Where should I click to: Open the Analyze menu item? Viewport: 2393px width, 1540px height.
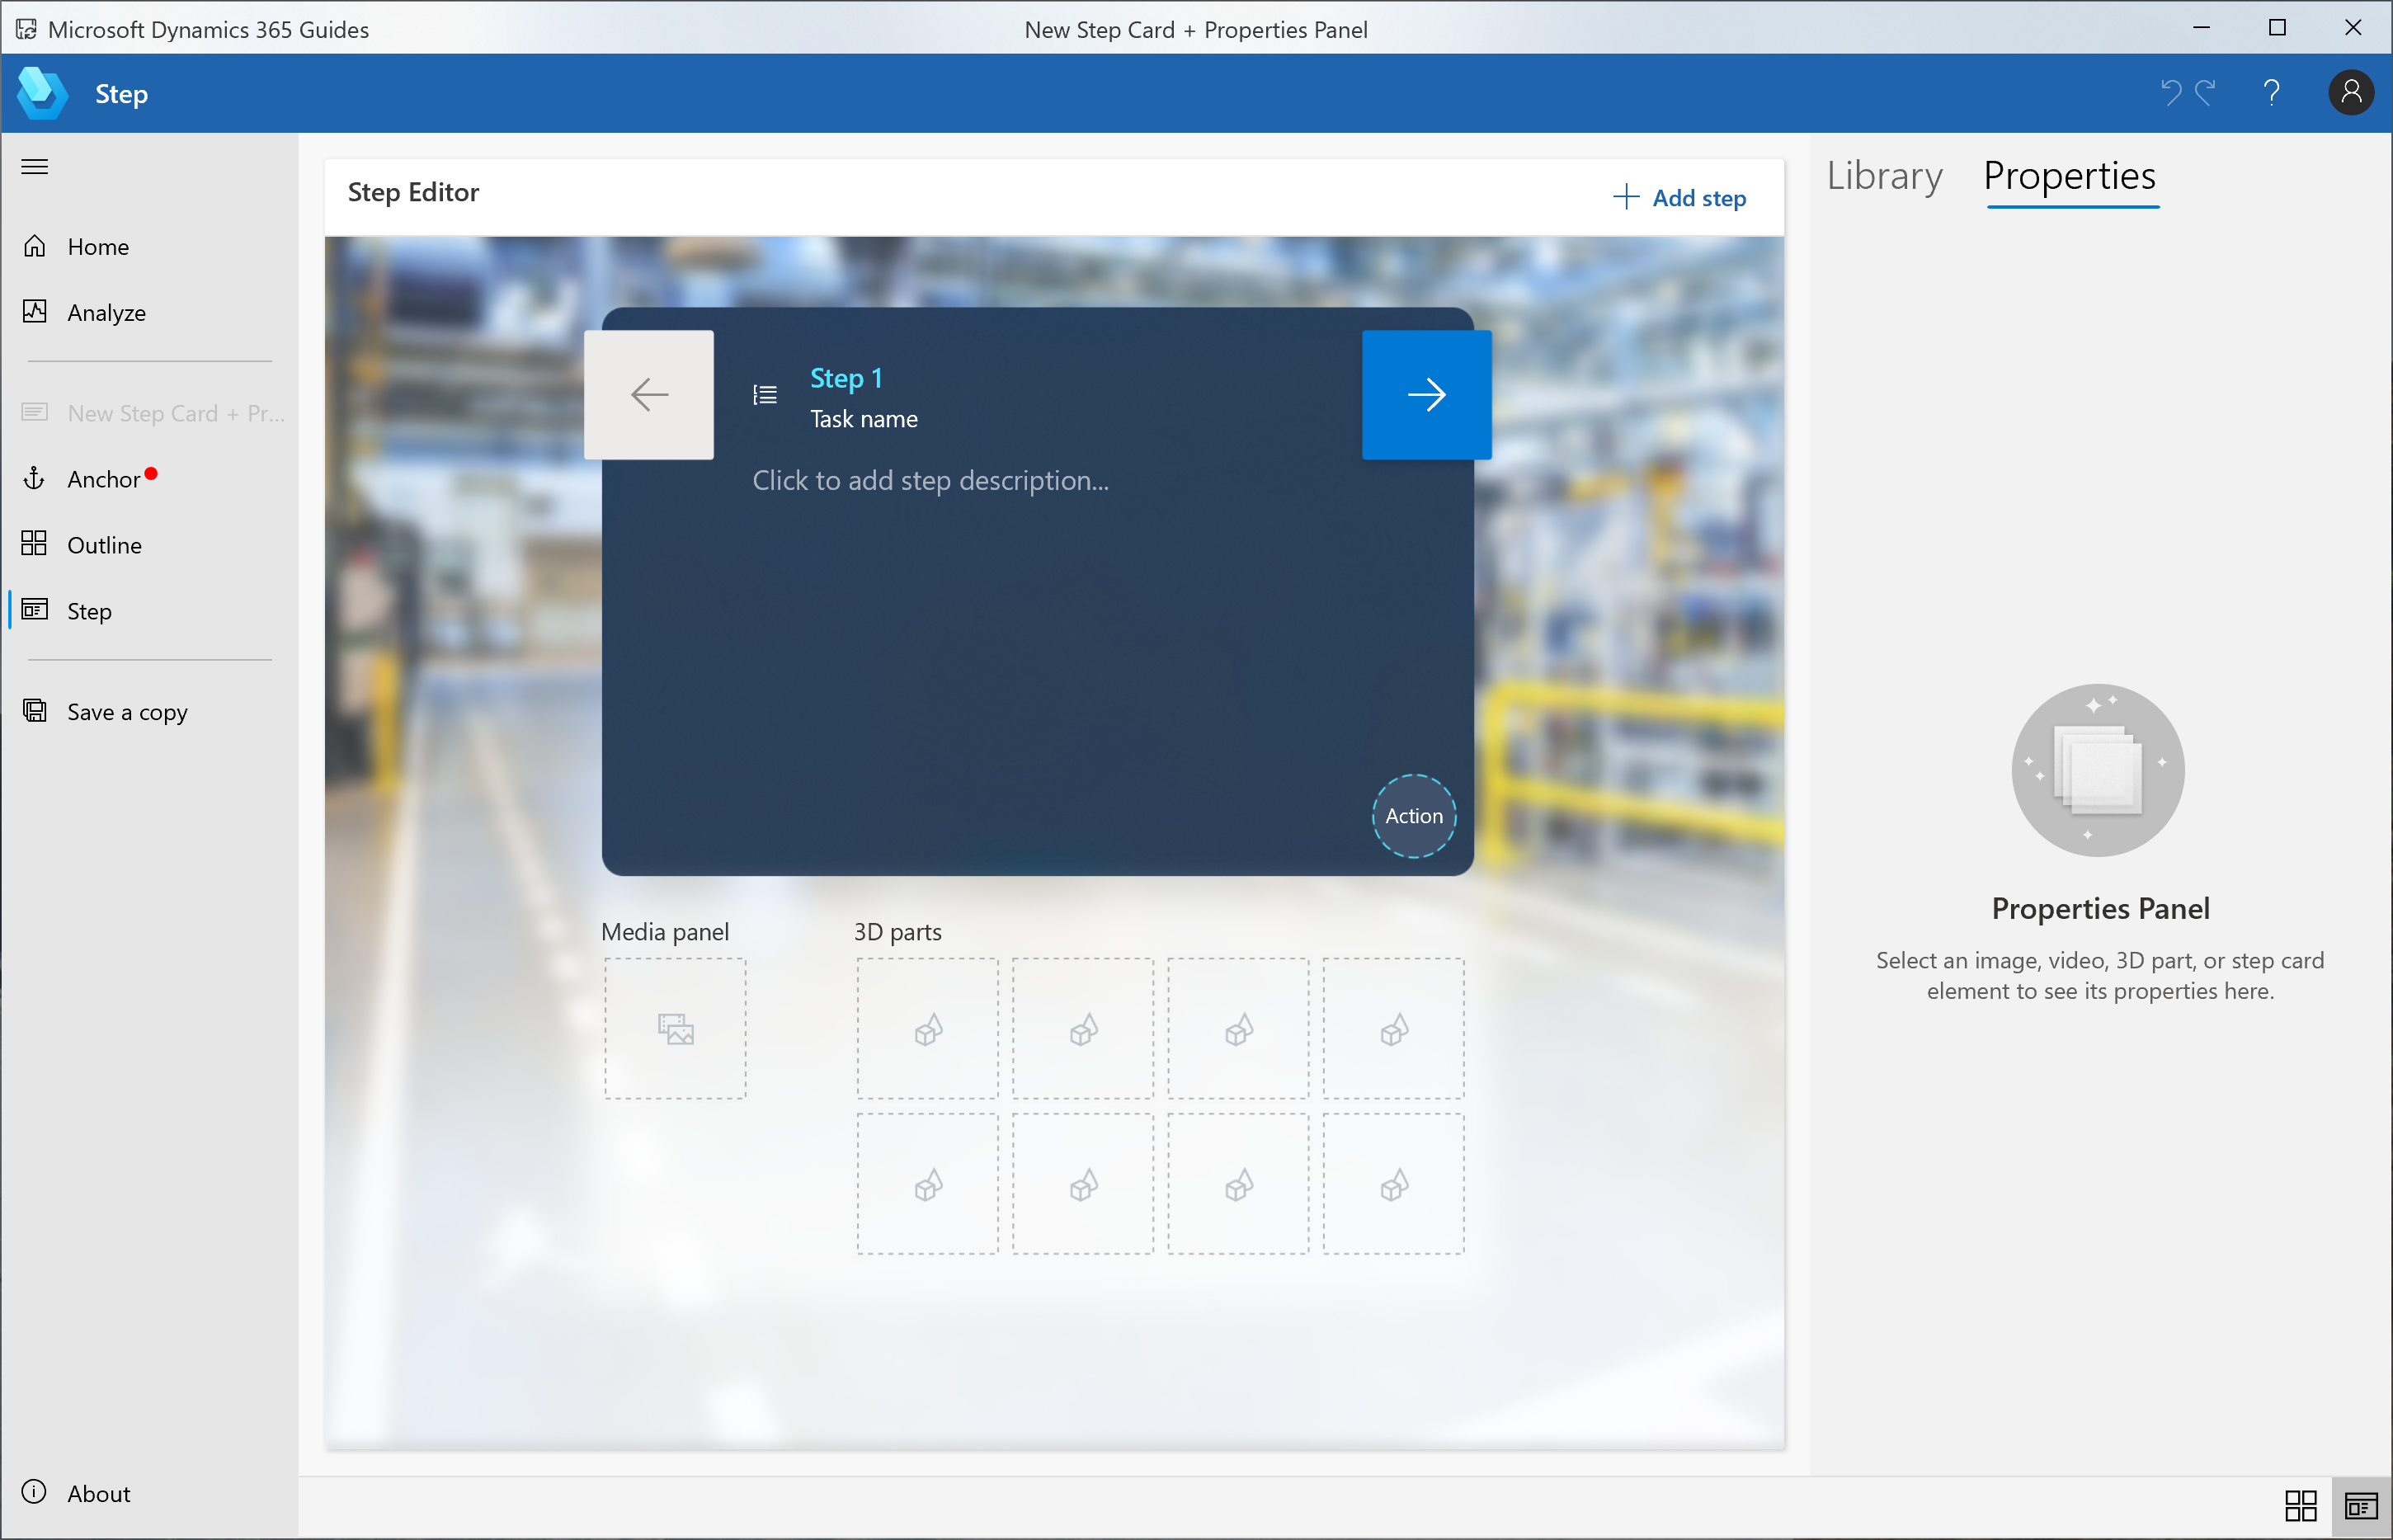click(x=105, y=310)
